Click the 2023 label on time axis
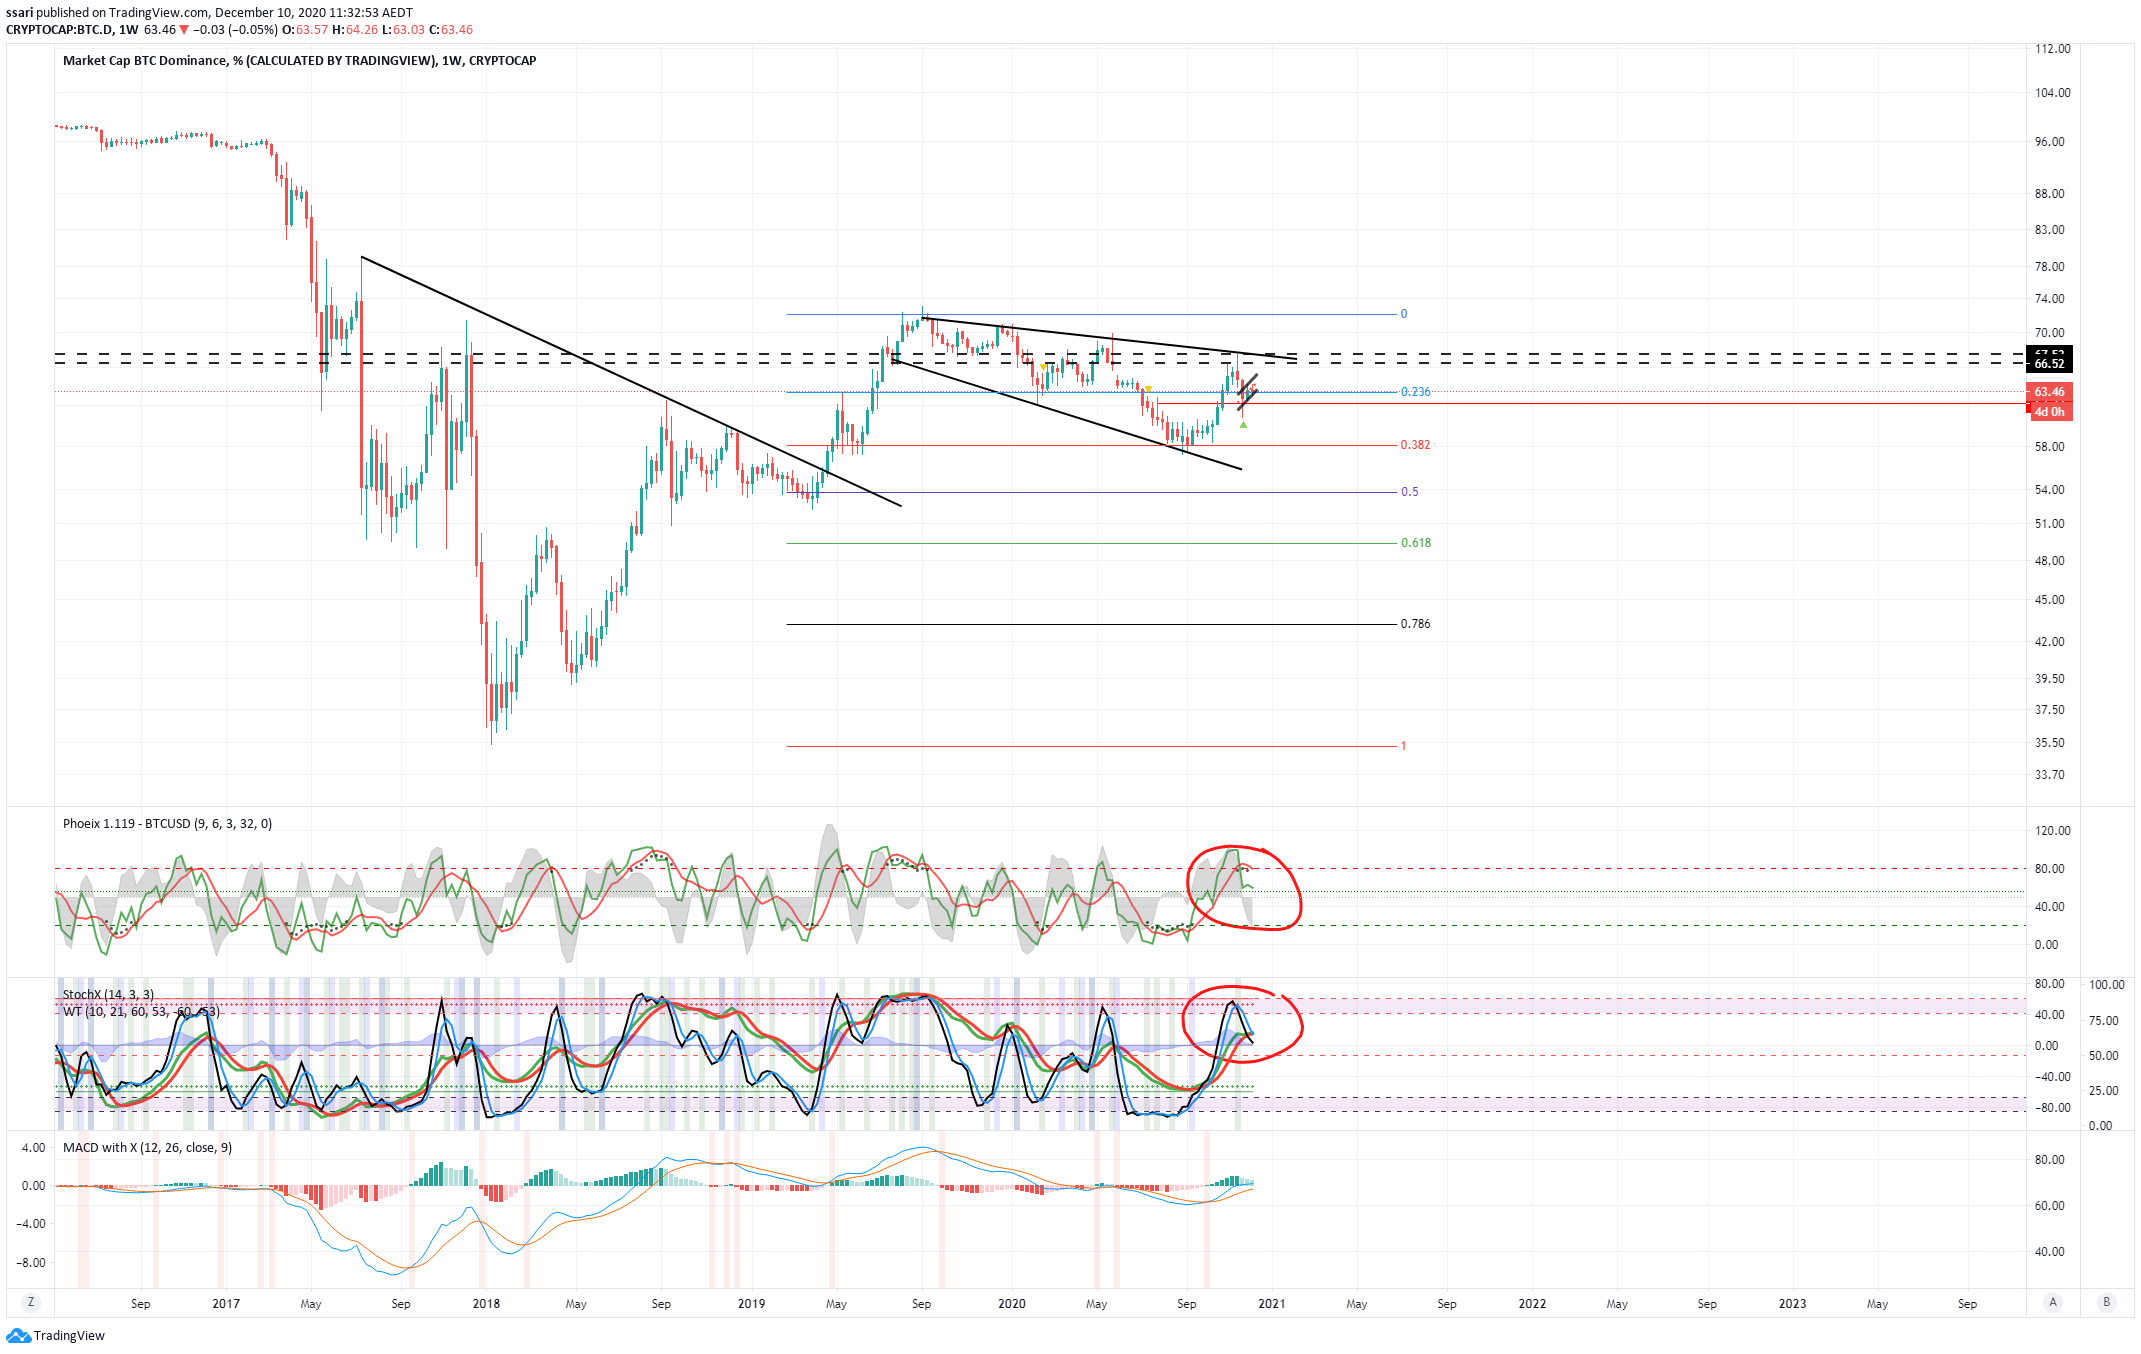2141x1354 pixels. coord(1792,1303)
